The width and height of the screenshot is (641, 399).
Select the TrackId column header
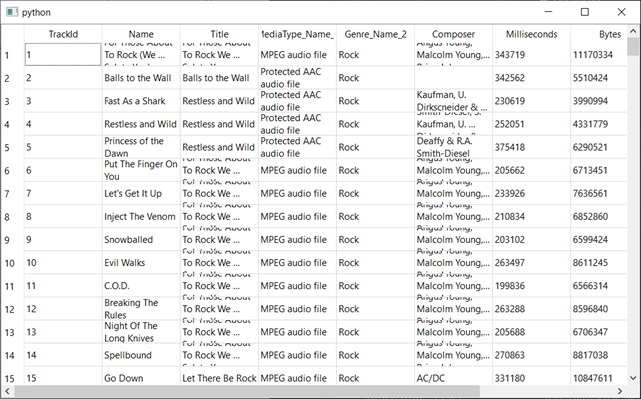point(63,34)
